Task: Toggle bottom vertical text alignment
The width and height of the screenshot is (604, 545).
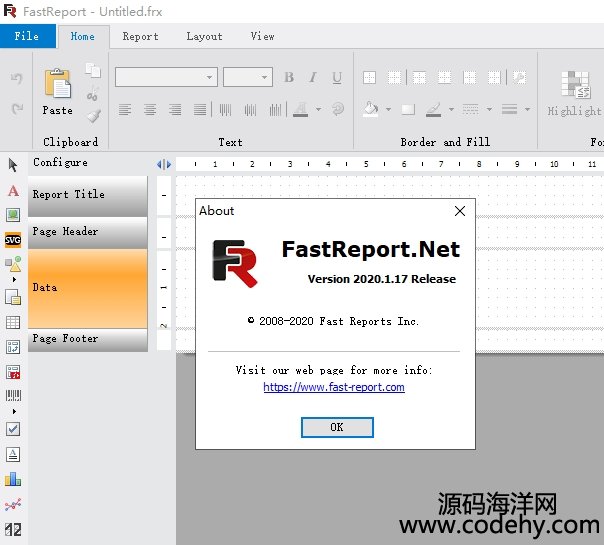Action: [275, 110]
